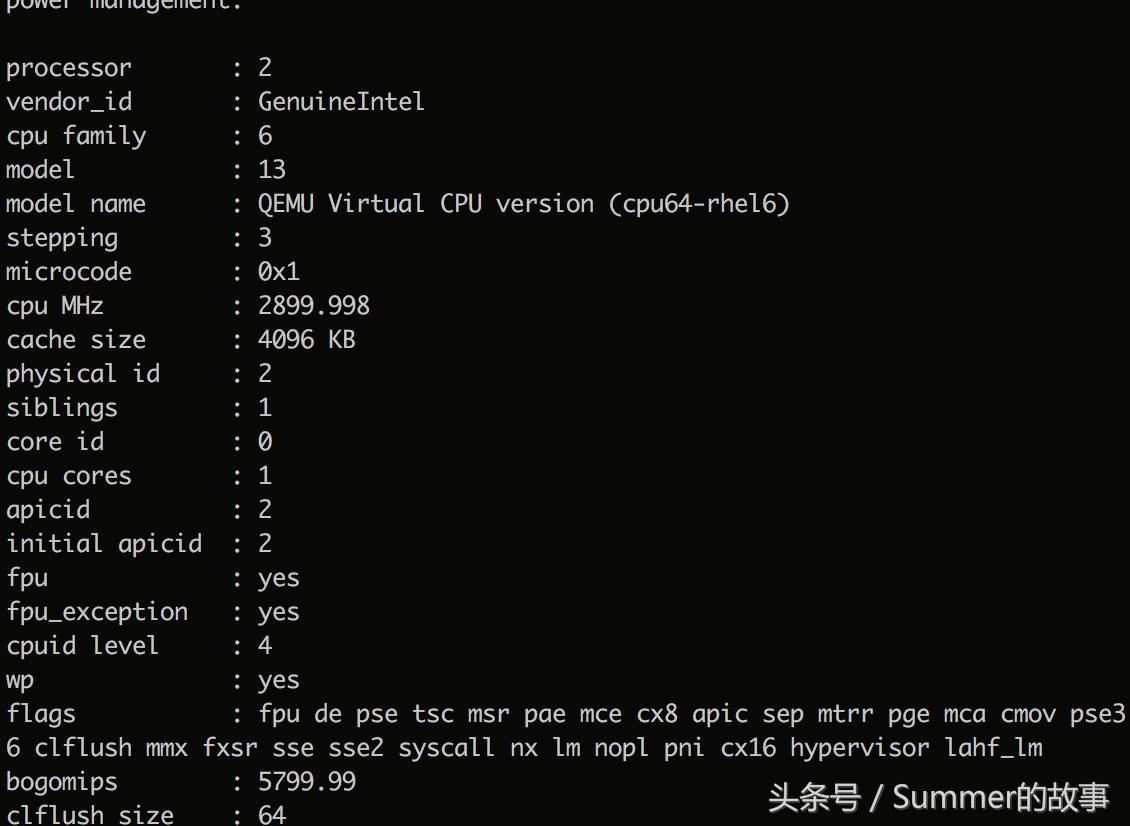Click the fpu_exception label
This screenshot has width=1130, height=826.
tap(97, 612)
